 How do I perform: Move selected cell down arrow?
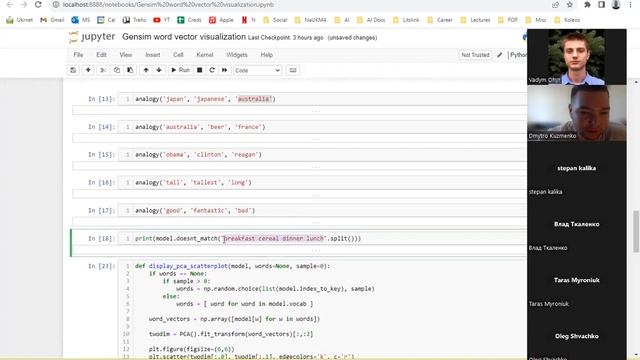[x=159, y=70]
